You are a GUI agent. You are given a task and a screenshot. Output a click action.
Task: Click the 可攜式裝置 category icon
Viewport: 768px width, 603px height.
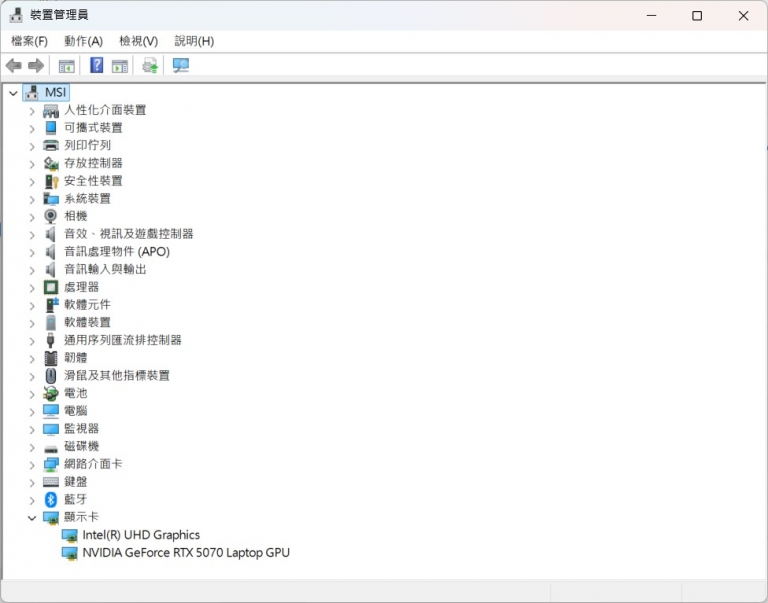51,128
